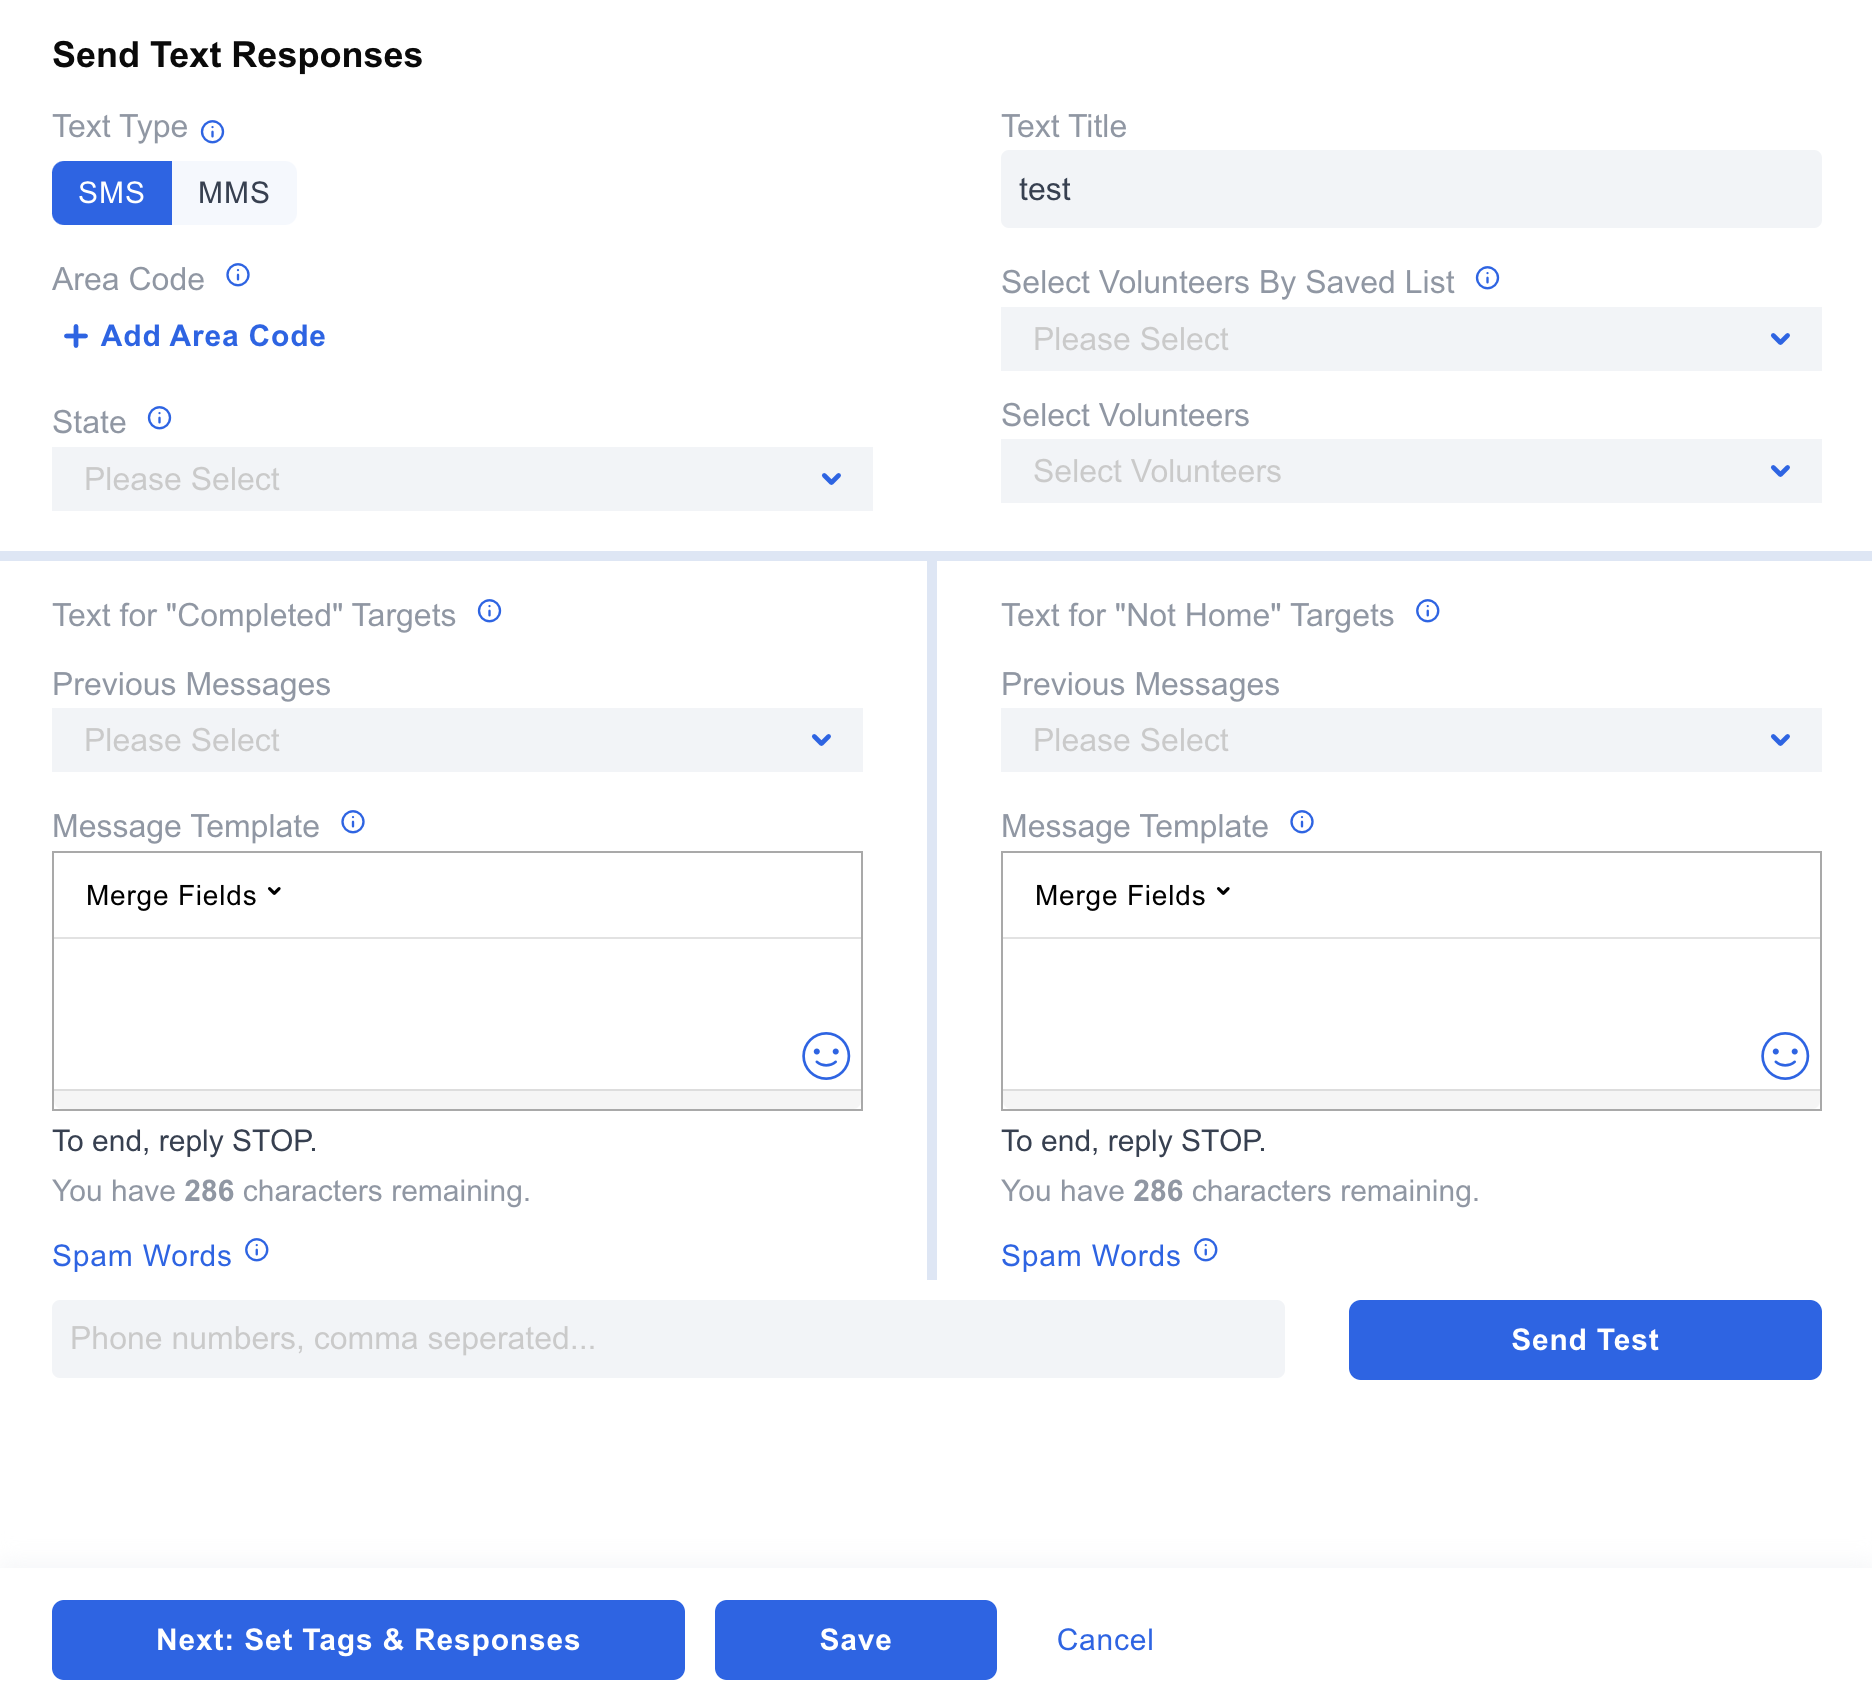The width and height of the screenshot is (1872, 1698).
Task: Open Previous Messages dropdown for Completed targets
Action: point(457,740)
